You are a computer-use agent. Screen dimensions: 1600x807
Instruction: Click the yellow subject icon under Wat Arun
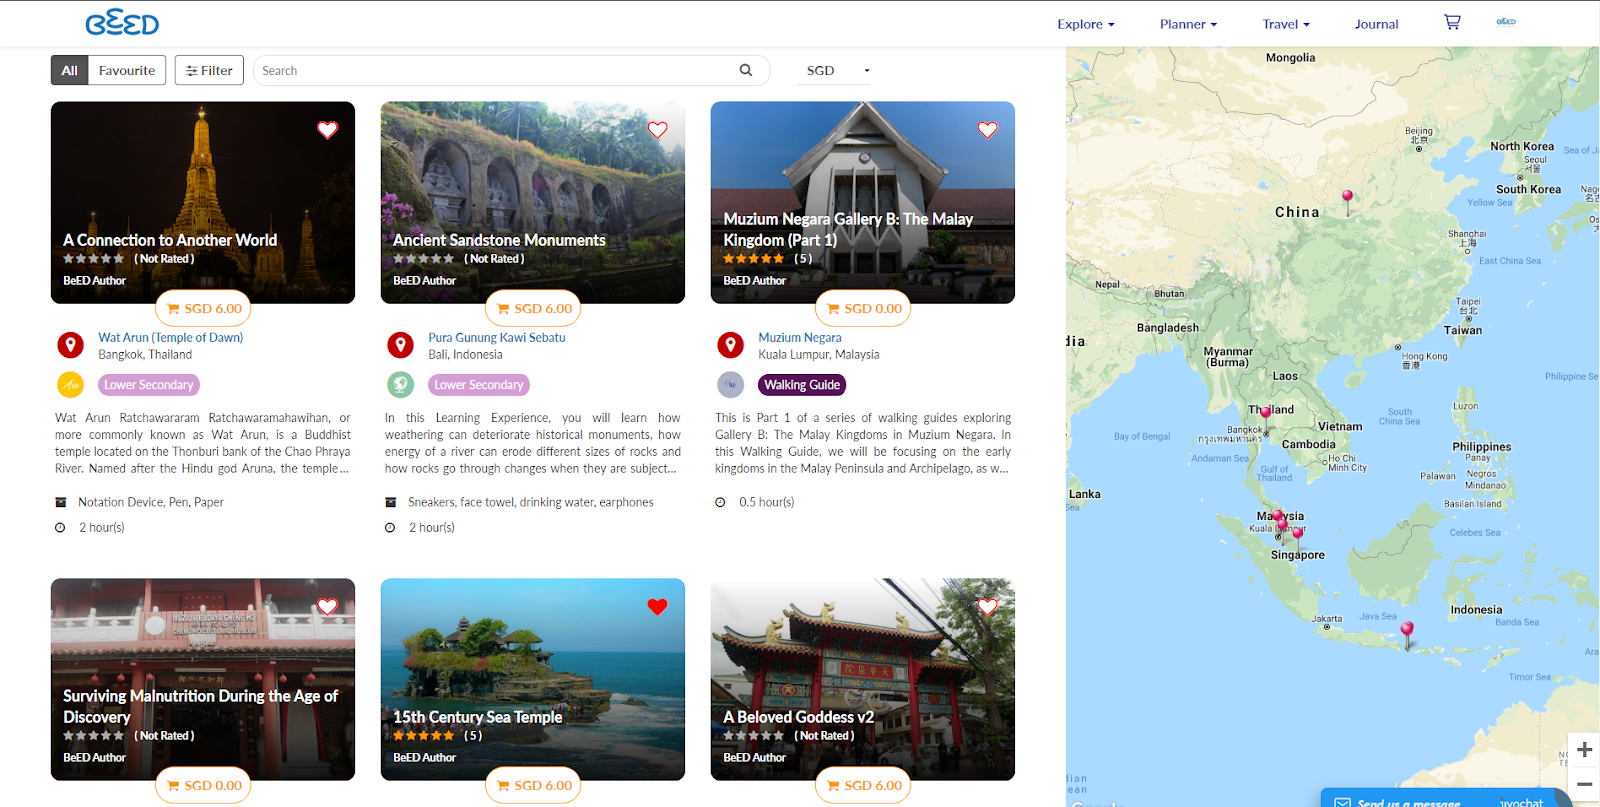(70, 384)
